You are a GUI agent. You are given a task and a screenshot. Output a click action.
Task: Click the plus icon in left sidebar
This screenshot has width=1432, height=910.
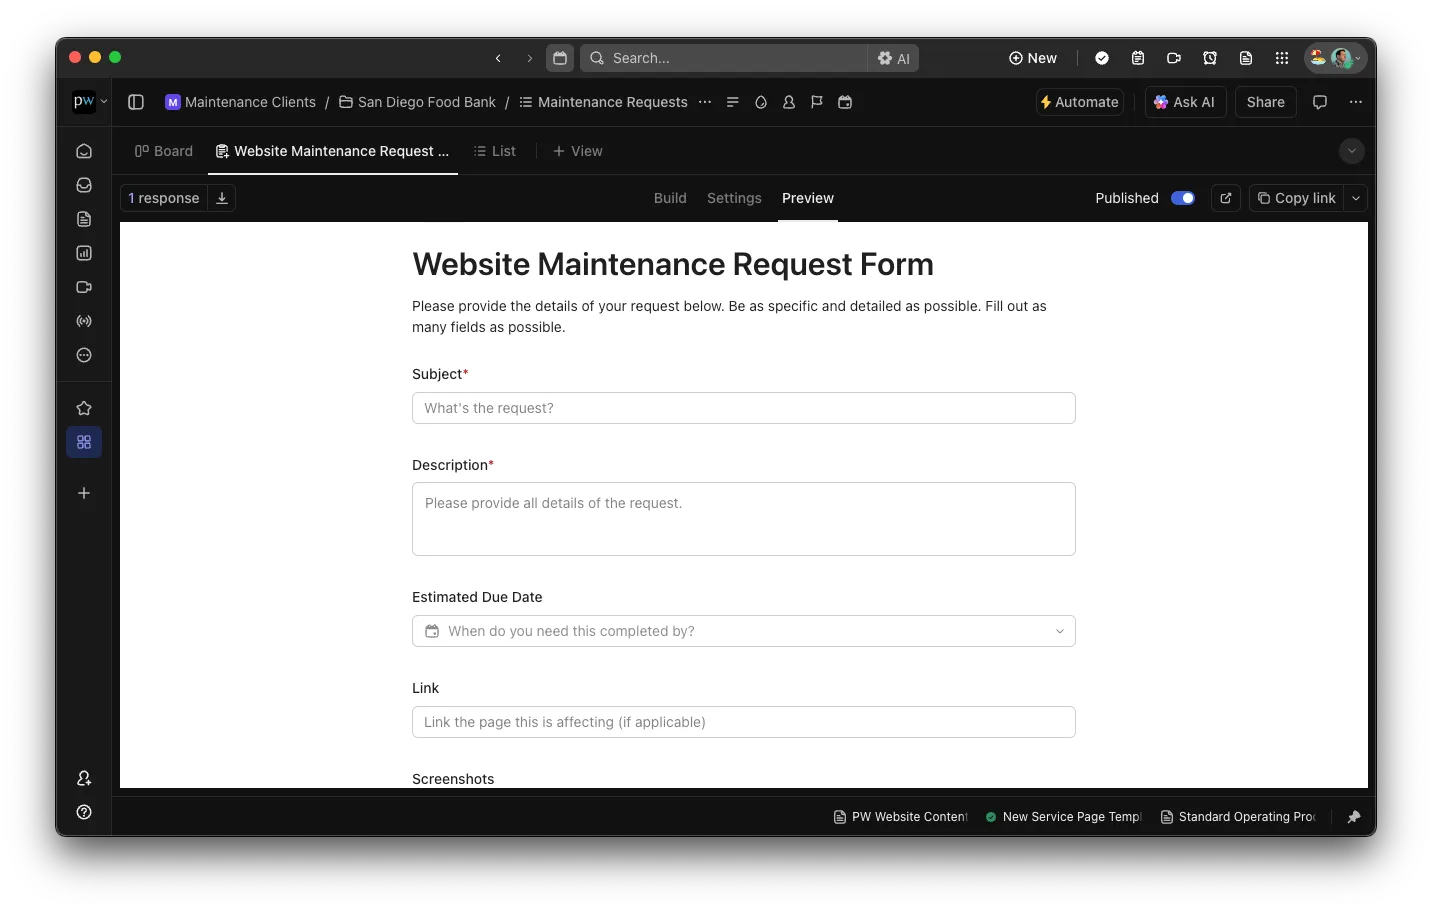pos(84,493)
